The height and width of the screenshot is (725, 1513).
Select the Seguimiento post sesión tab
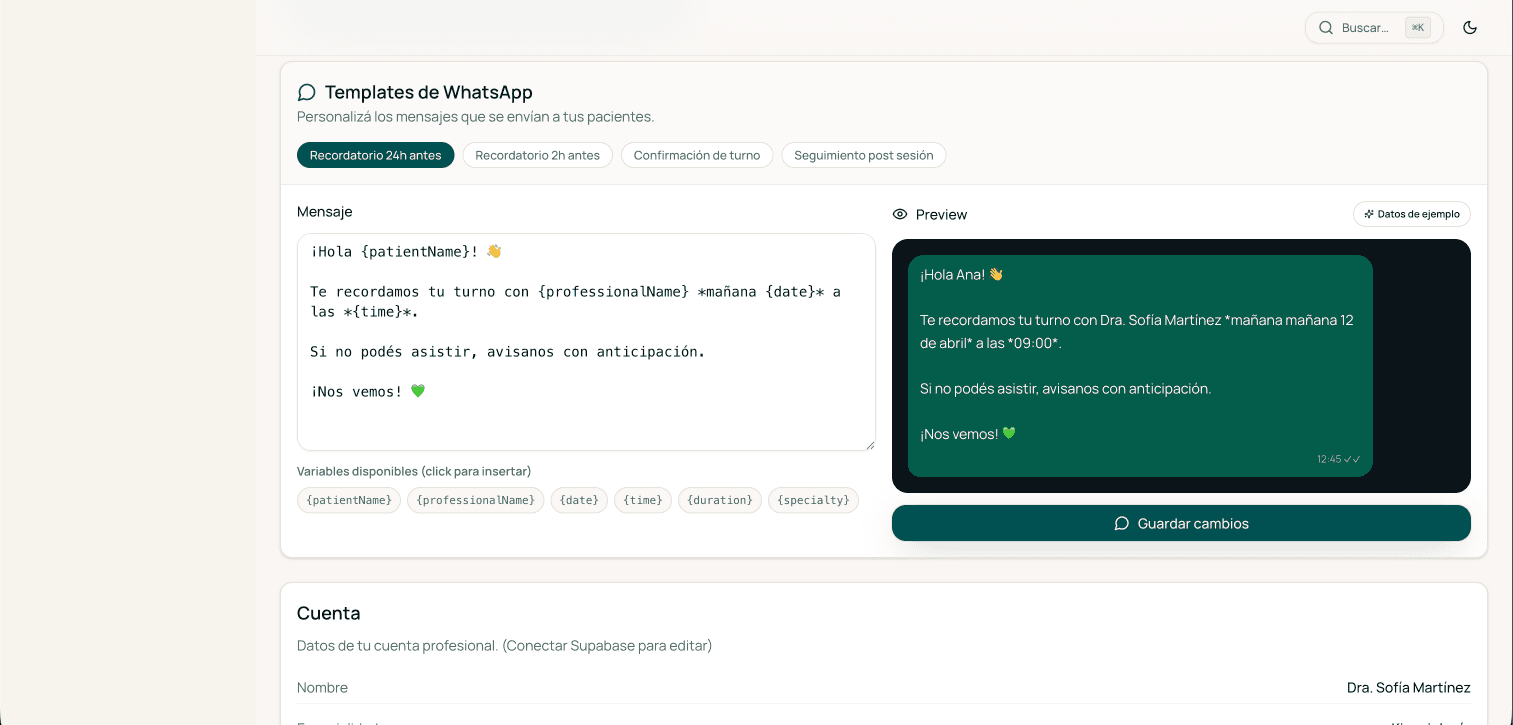pyautogui.click(x=863, y=155)
